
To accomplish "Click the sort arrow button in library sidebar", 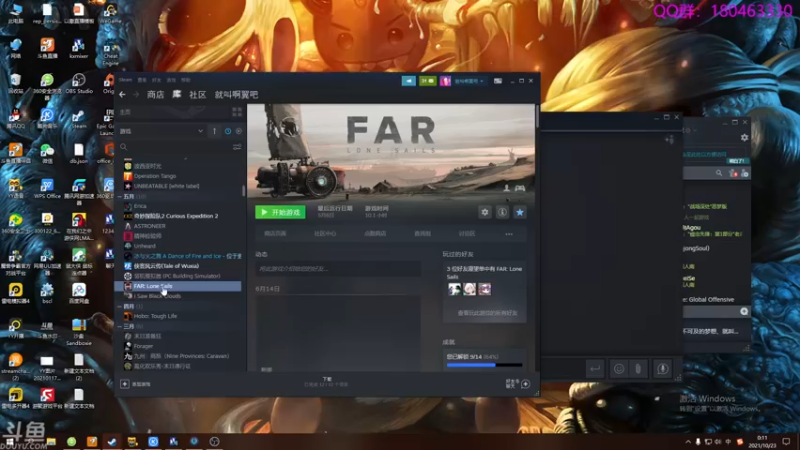I will [x=214, y=131].
